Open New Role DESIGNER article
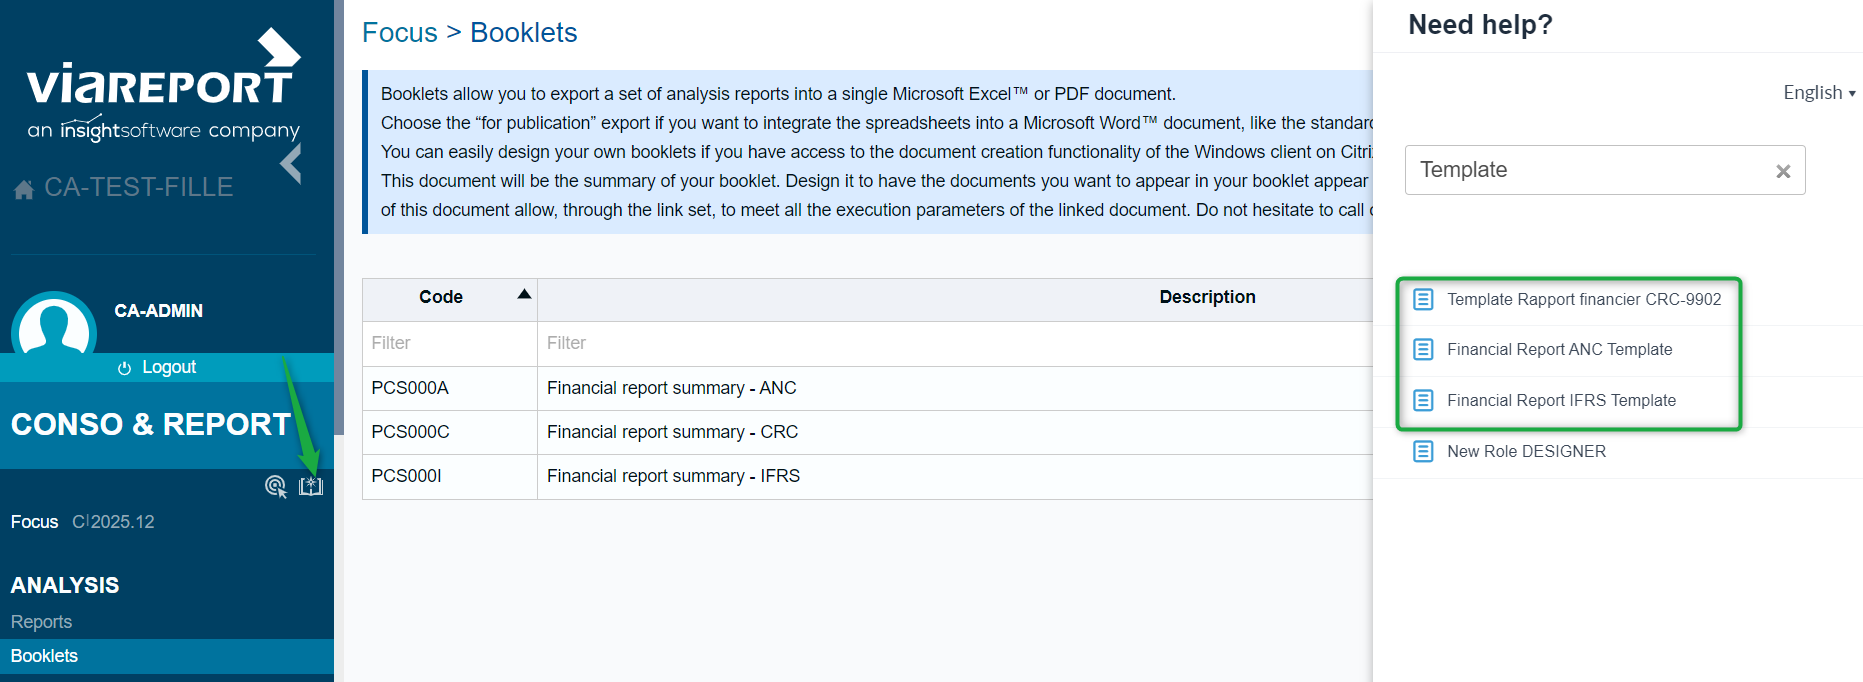The image size is (1863, 682). tap(1526, 451)
